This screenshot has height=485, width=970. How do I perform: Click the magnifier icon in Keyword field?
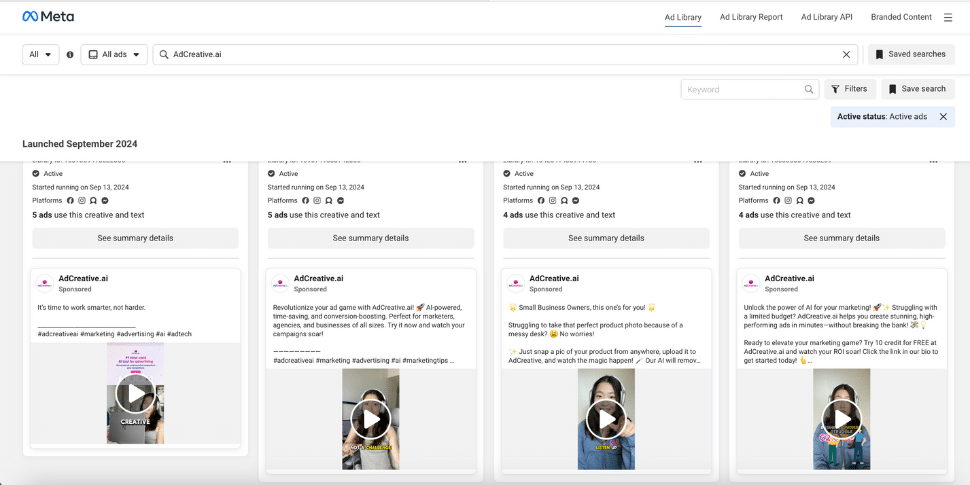(x=809, y=89)
